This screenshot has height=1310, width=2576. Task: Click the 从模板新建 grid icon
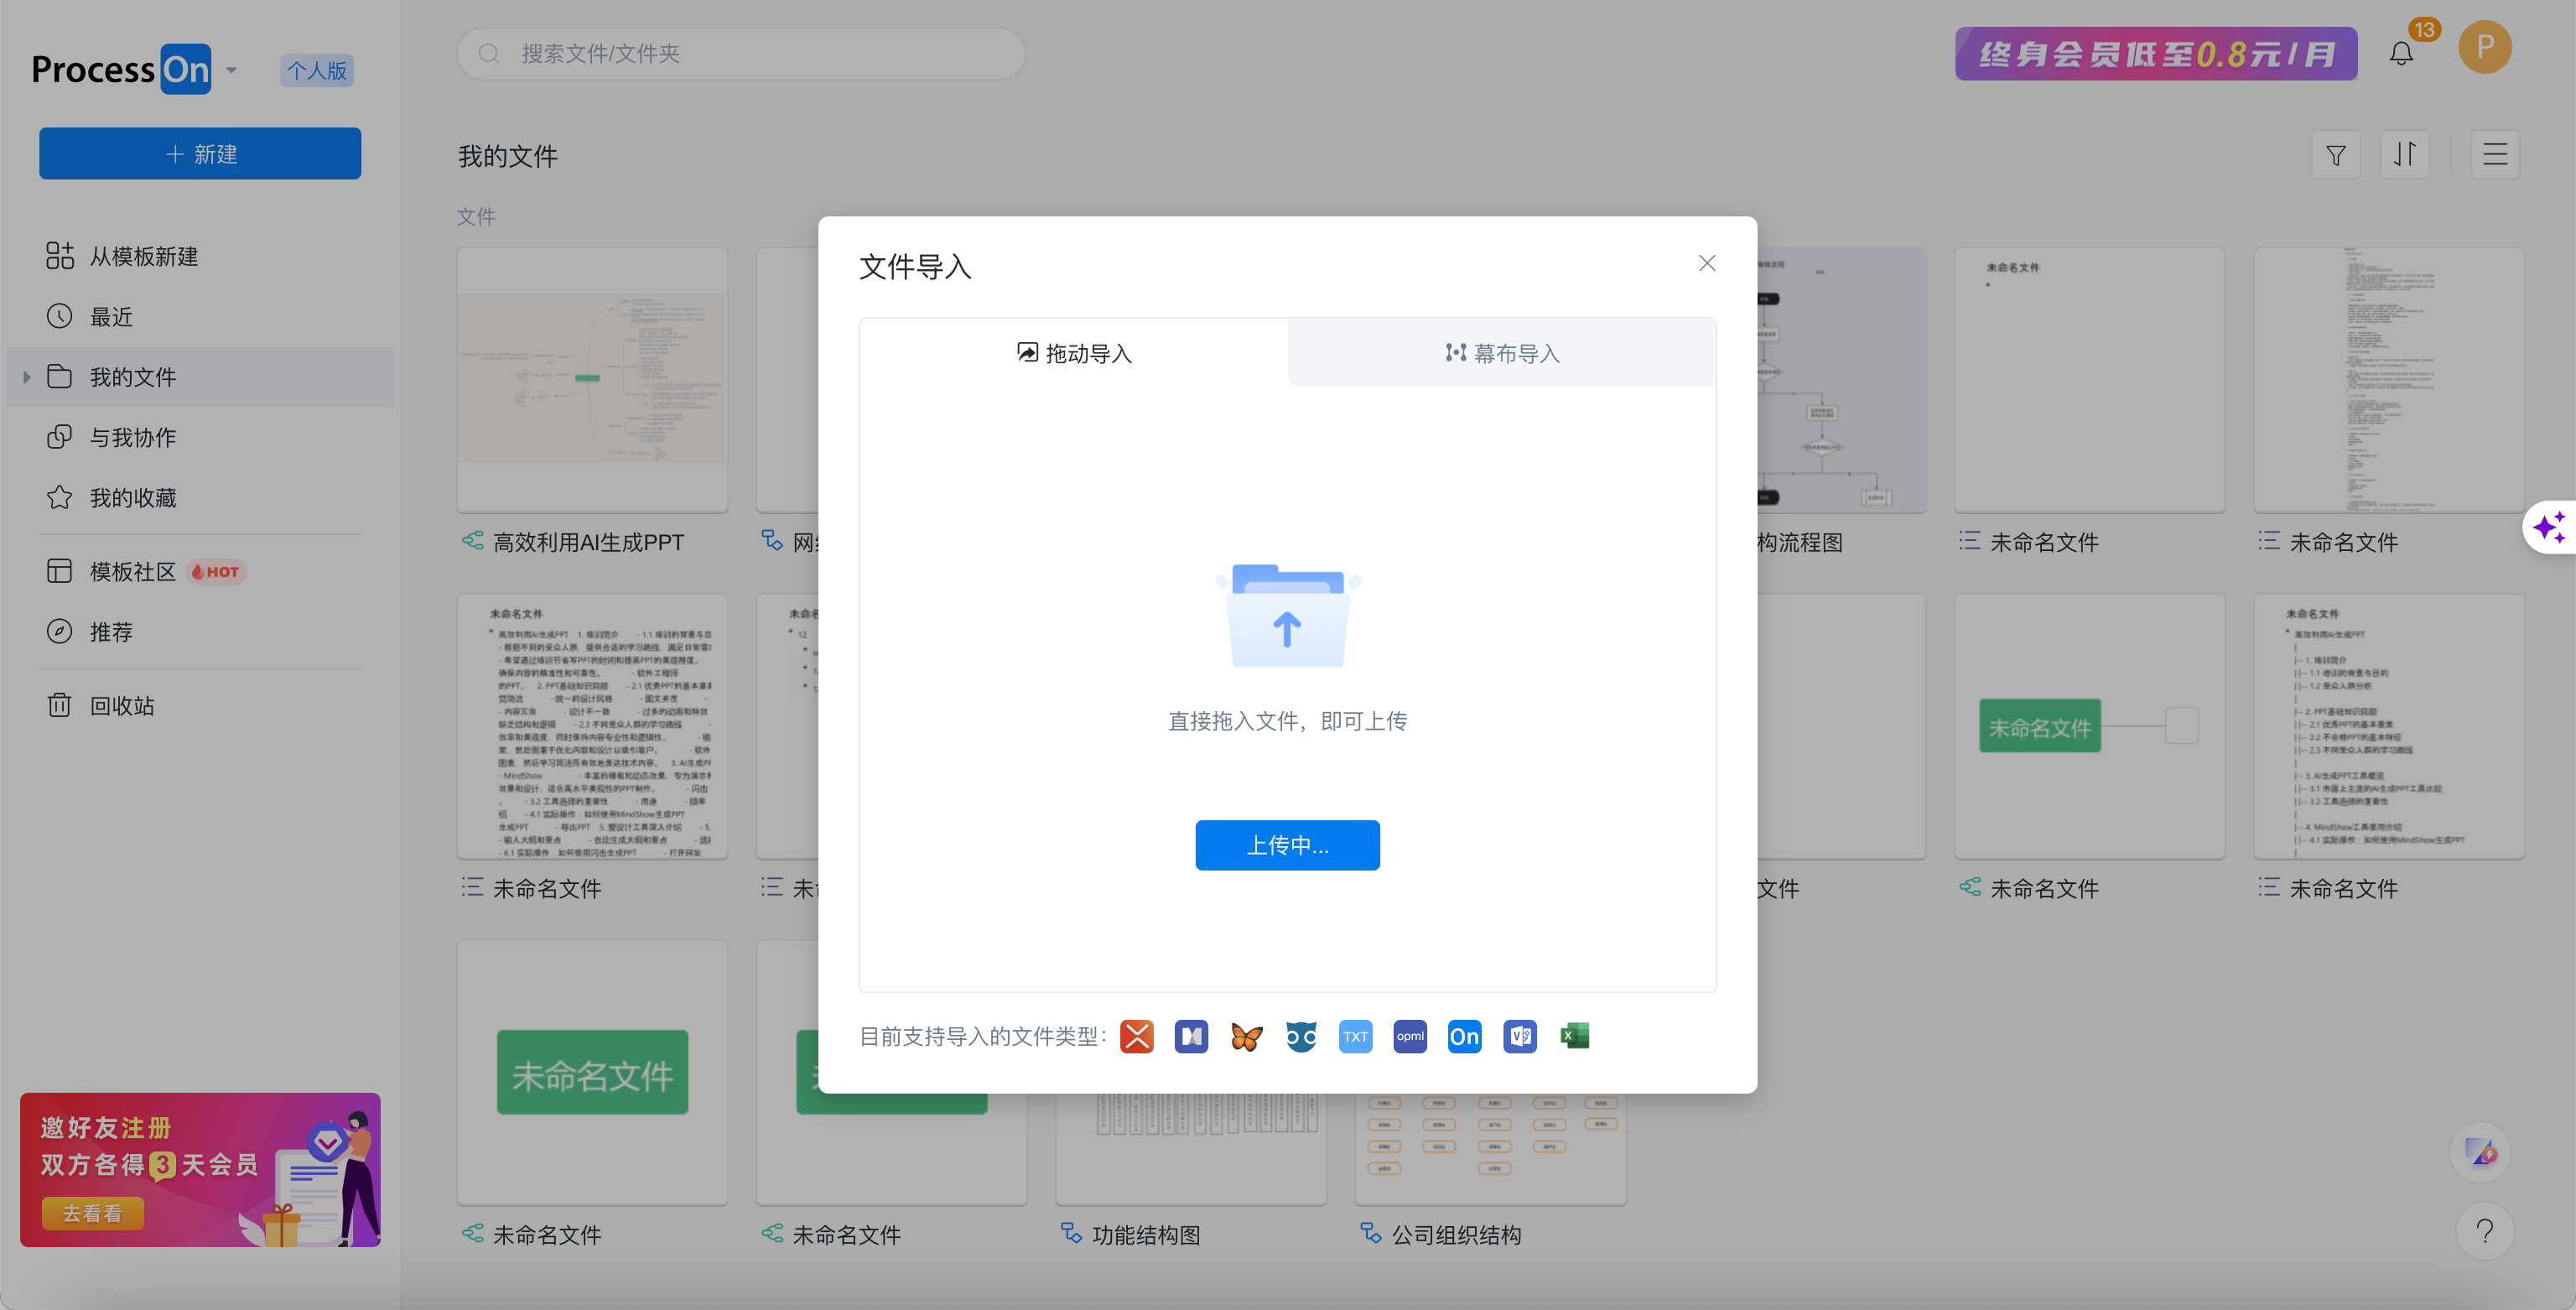click(60, 256)
